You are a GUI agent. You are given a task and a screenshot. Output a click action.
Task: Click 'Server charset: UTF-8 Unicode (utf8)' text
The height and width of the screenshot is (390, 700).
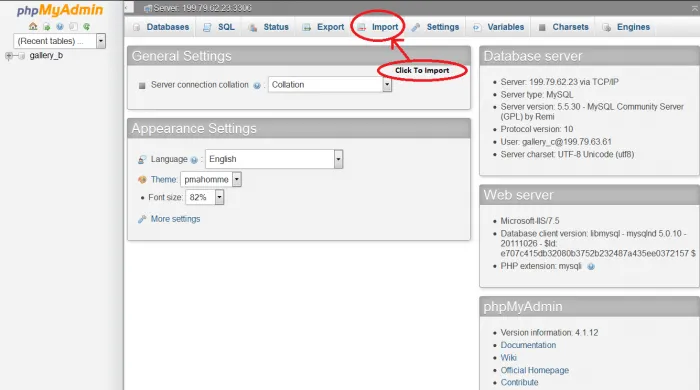coord(567,154)
